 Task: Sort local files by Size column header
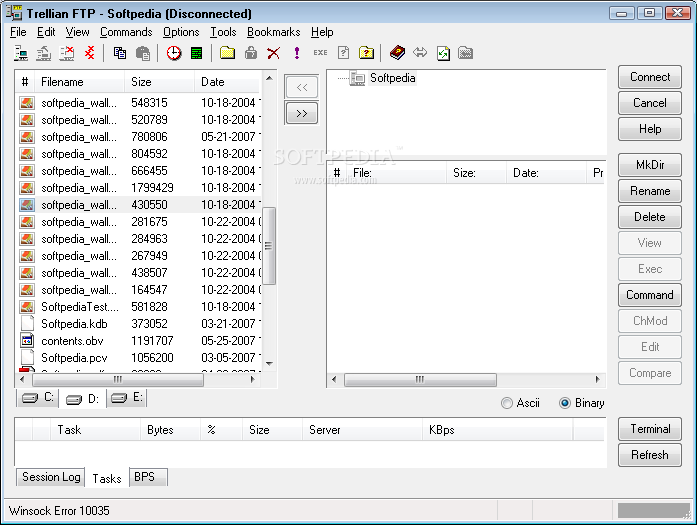coord(160,82)
